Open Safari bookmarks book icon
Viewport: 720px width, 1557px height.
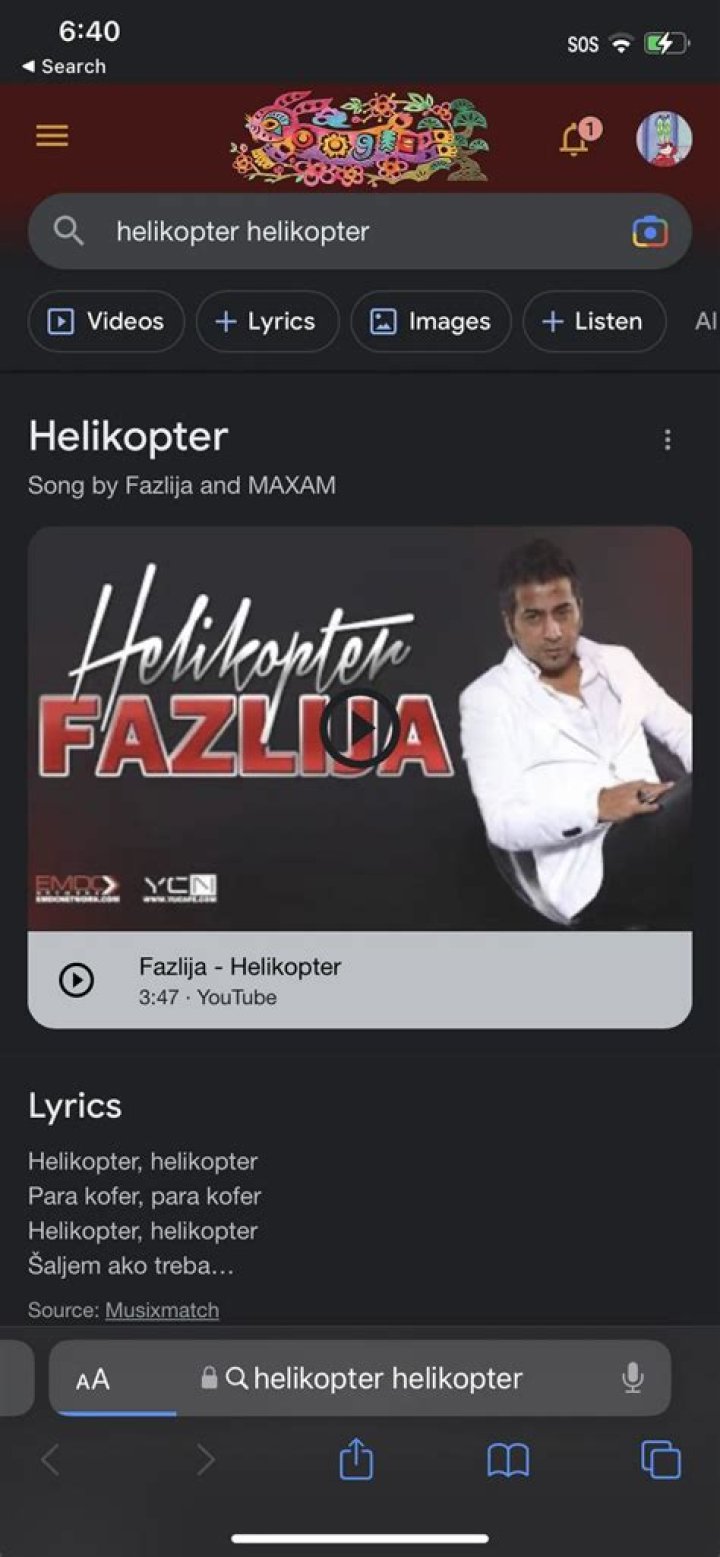pos(508,1462)
